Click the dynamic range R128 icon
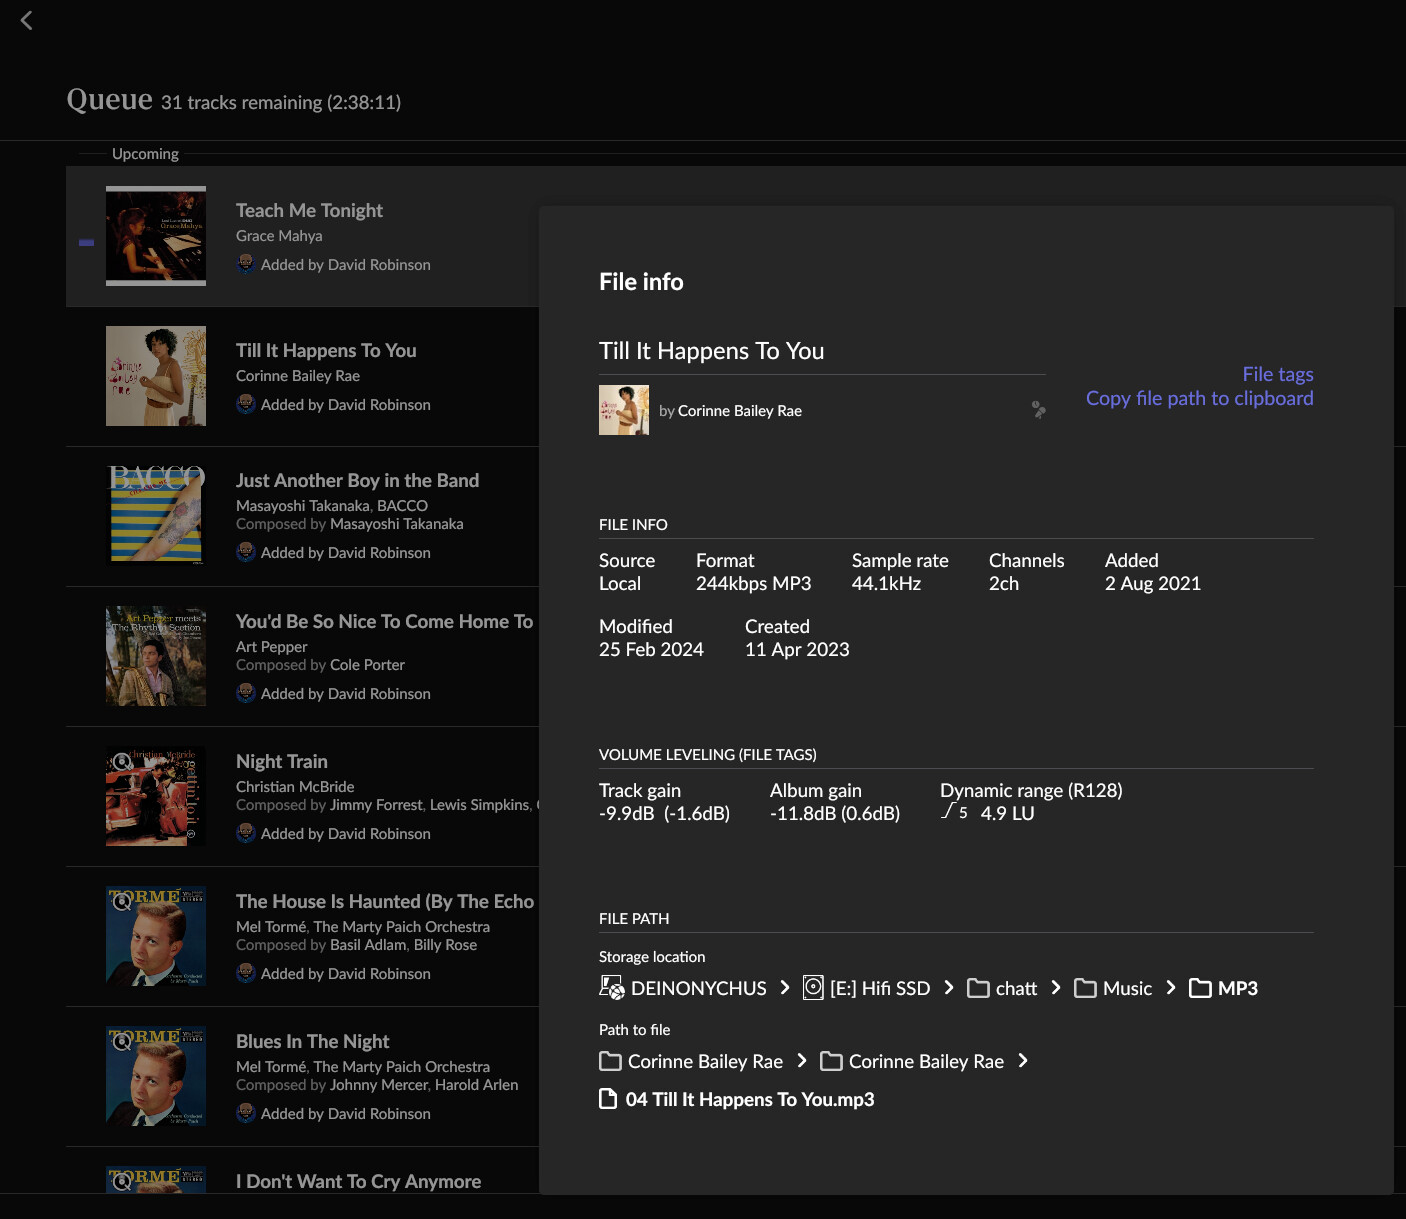 point(954,812)
